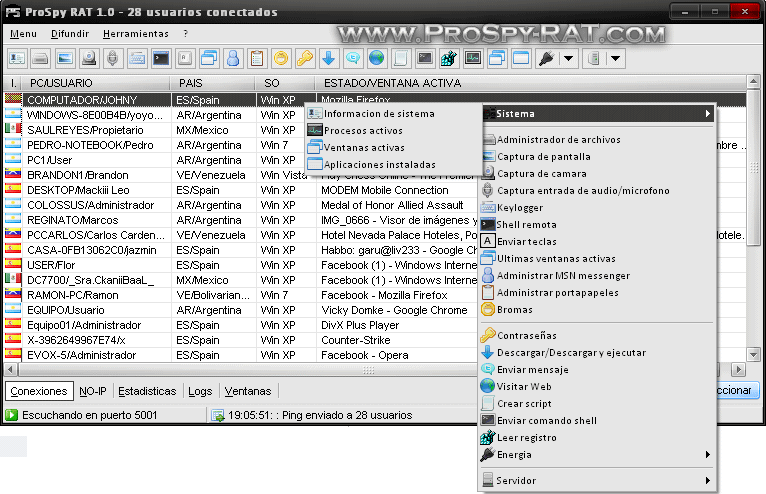Click the vertical scrollbar up arrow
Viewport: 766px width, 494px height.
pyautogui.click(x=753, y=82)
